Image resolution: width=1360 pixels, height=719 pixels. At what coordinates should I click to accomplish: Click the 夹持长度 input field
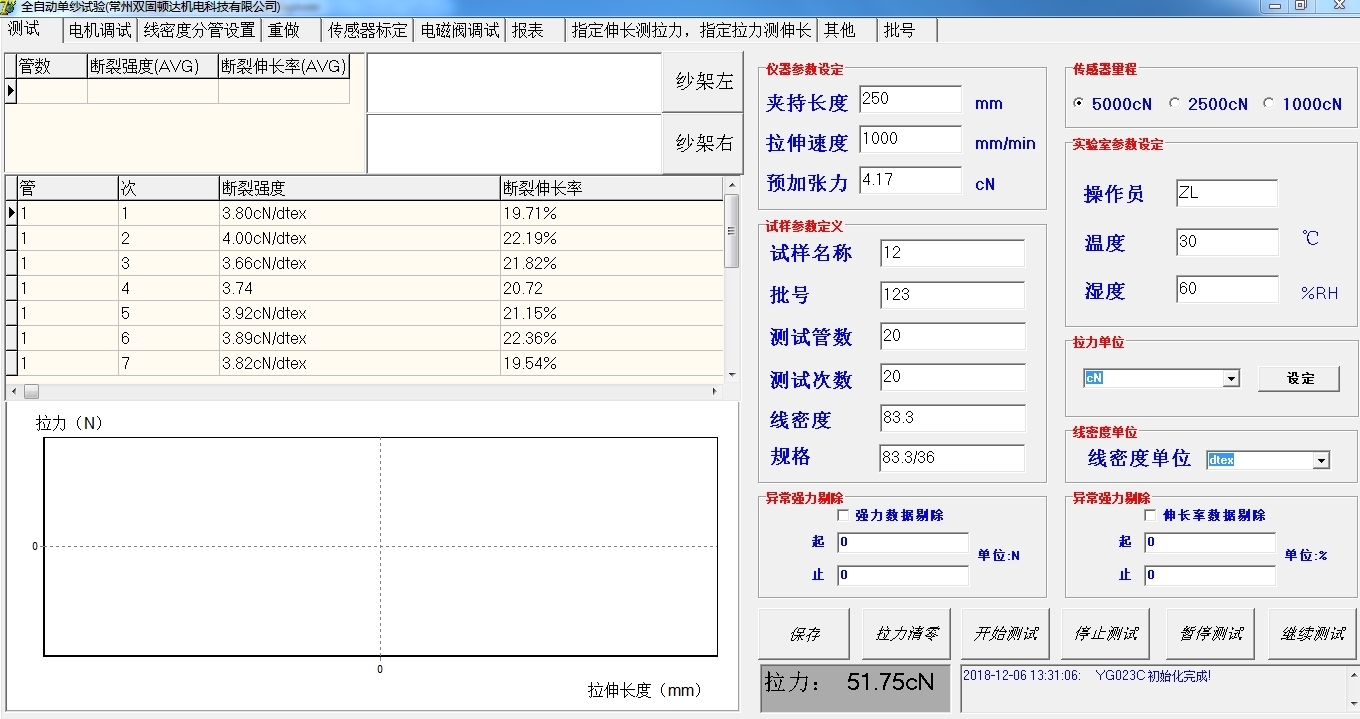coord(909,99)
